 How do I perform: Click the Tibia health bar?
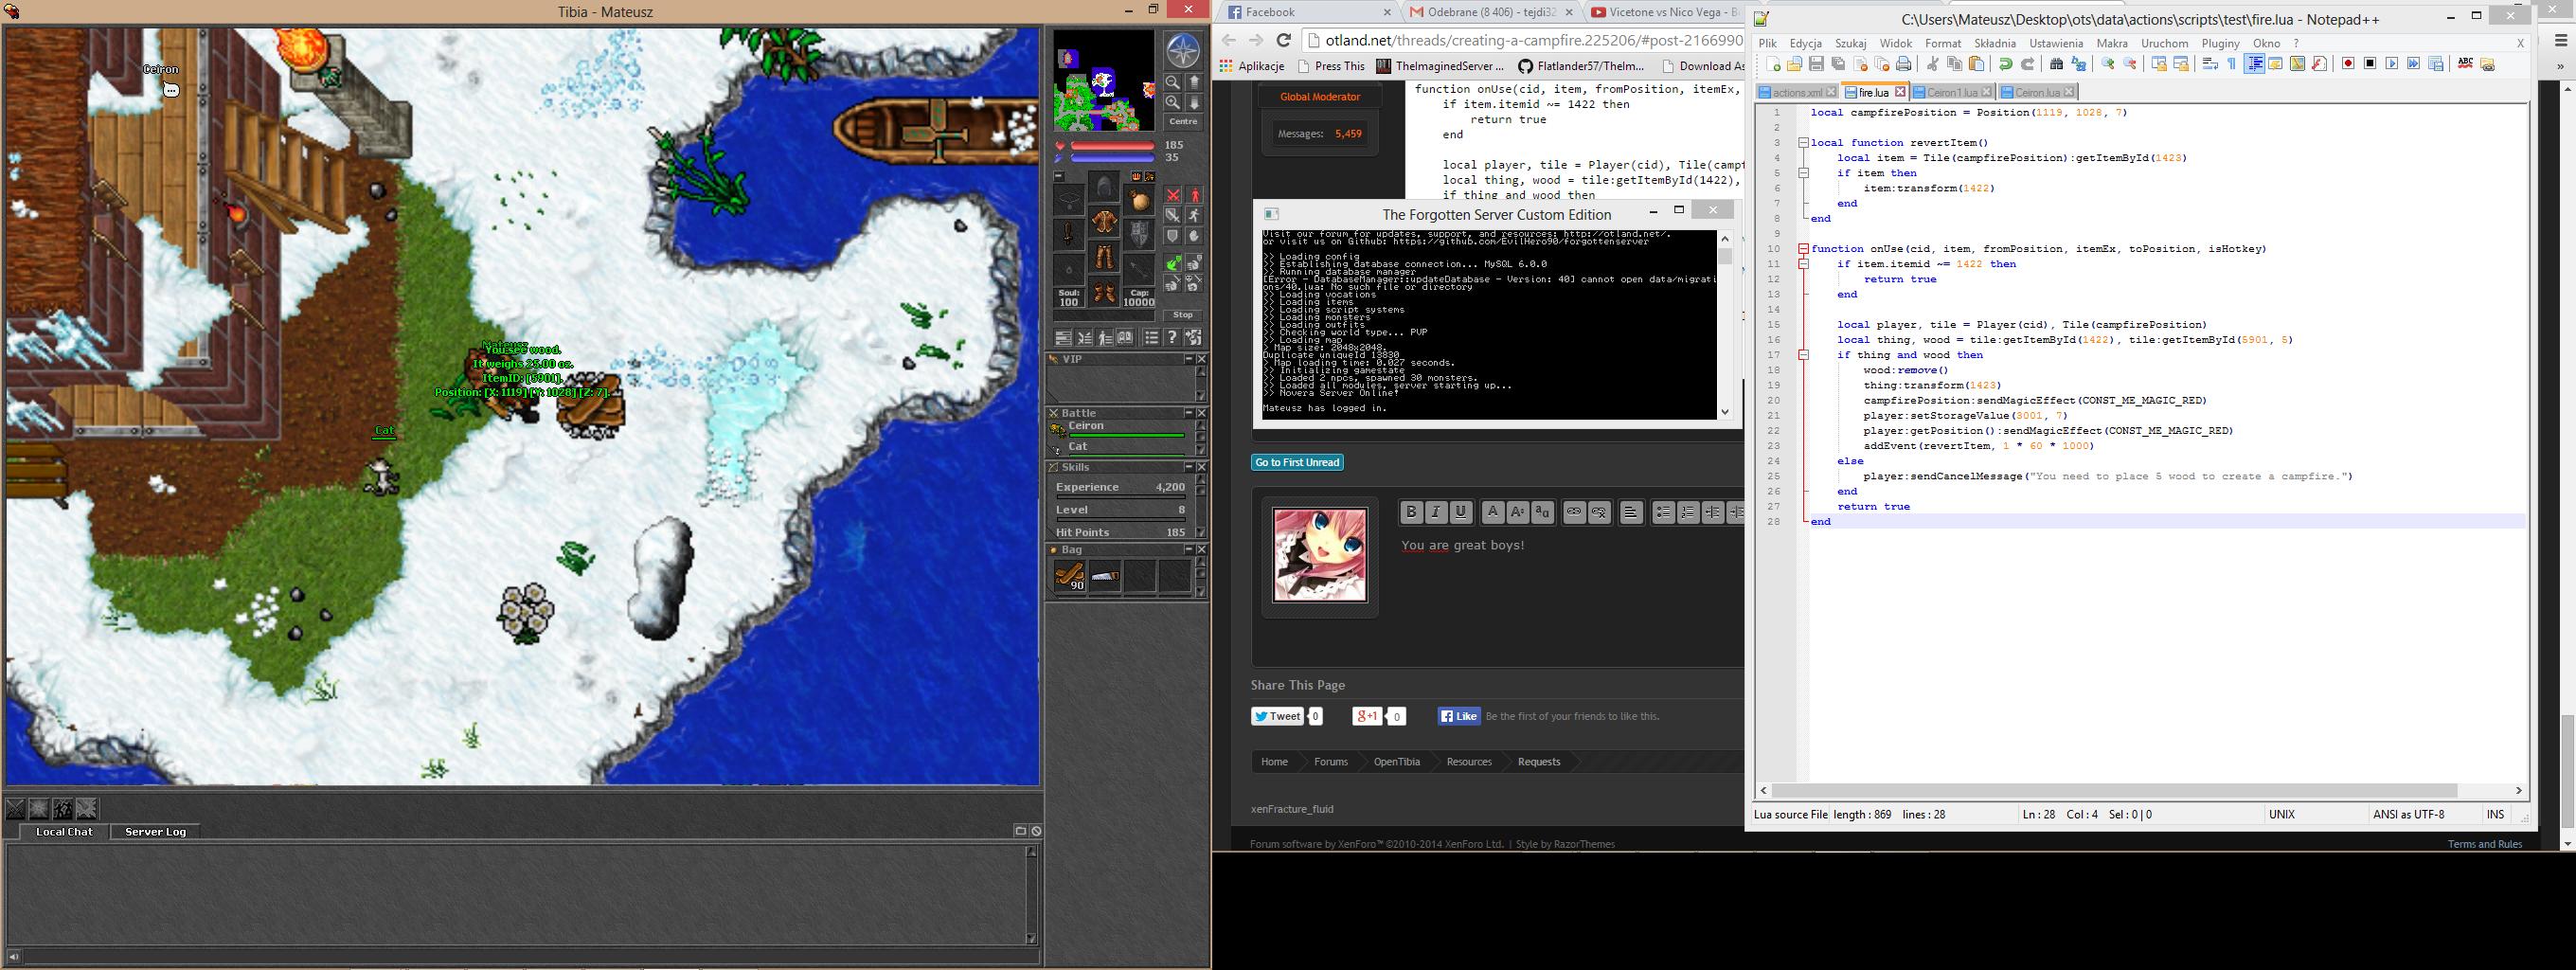[1113, 146]
